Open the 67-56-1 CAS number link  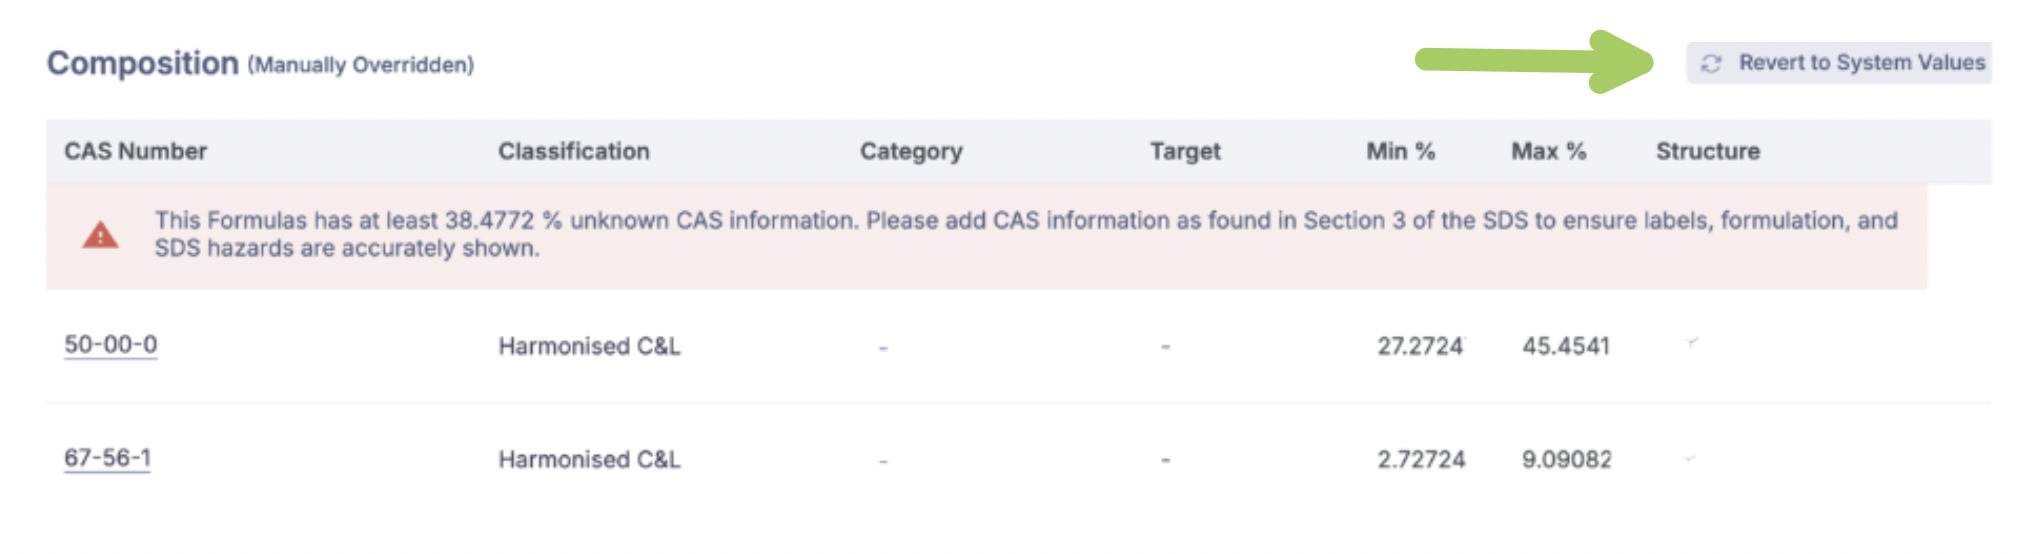click(x=108, y=458)
